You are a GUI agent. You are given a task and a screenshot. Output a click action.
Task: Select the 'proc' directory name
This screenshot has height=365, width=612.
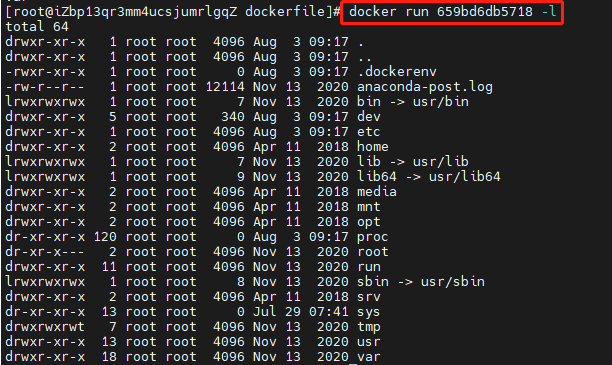pos(373,237)
